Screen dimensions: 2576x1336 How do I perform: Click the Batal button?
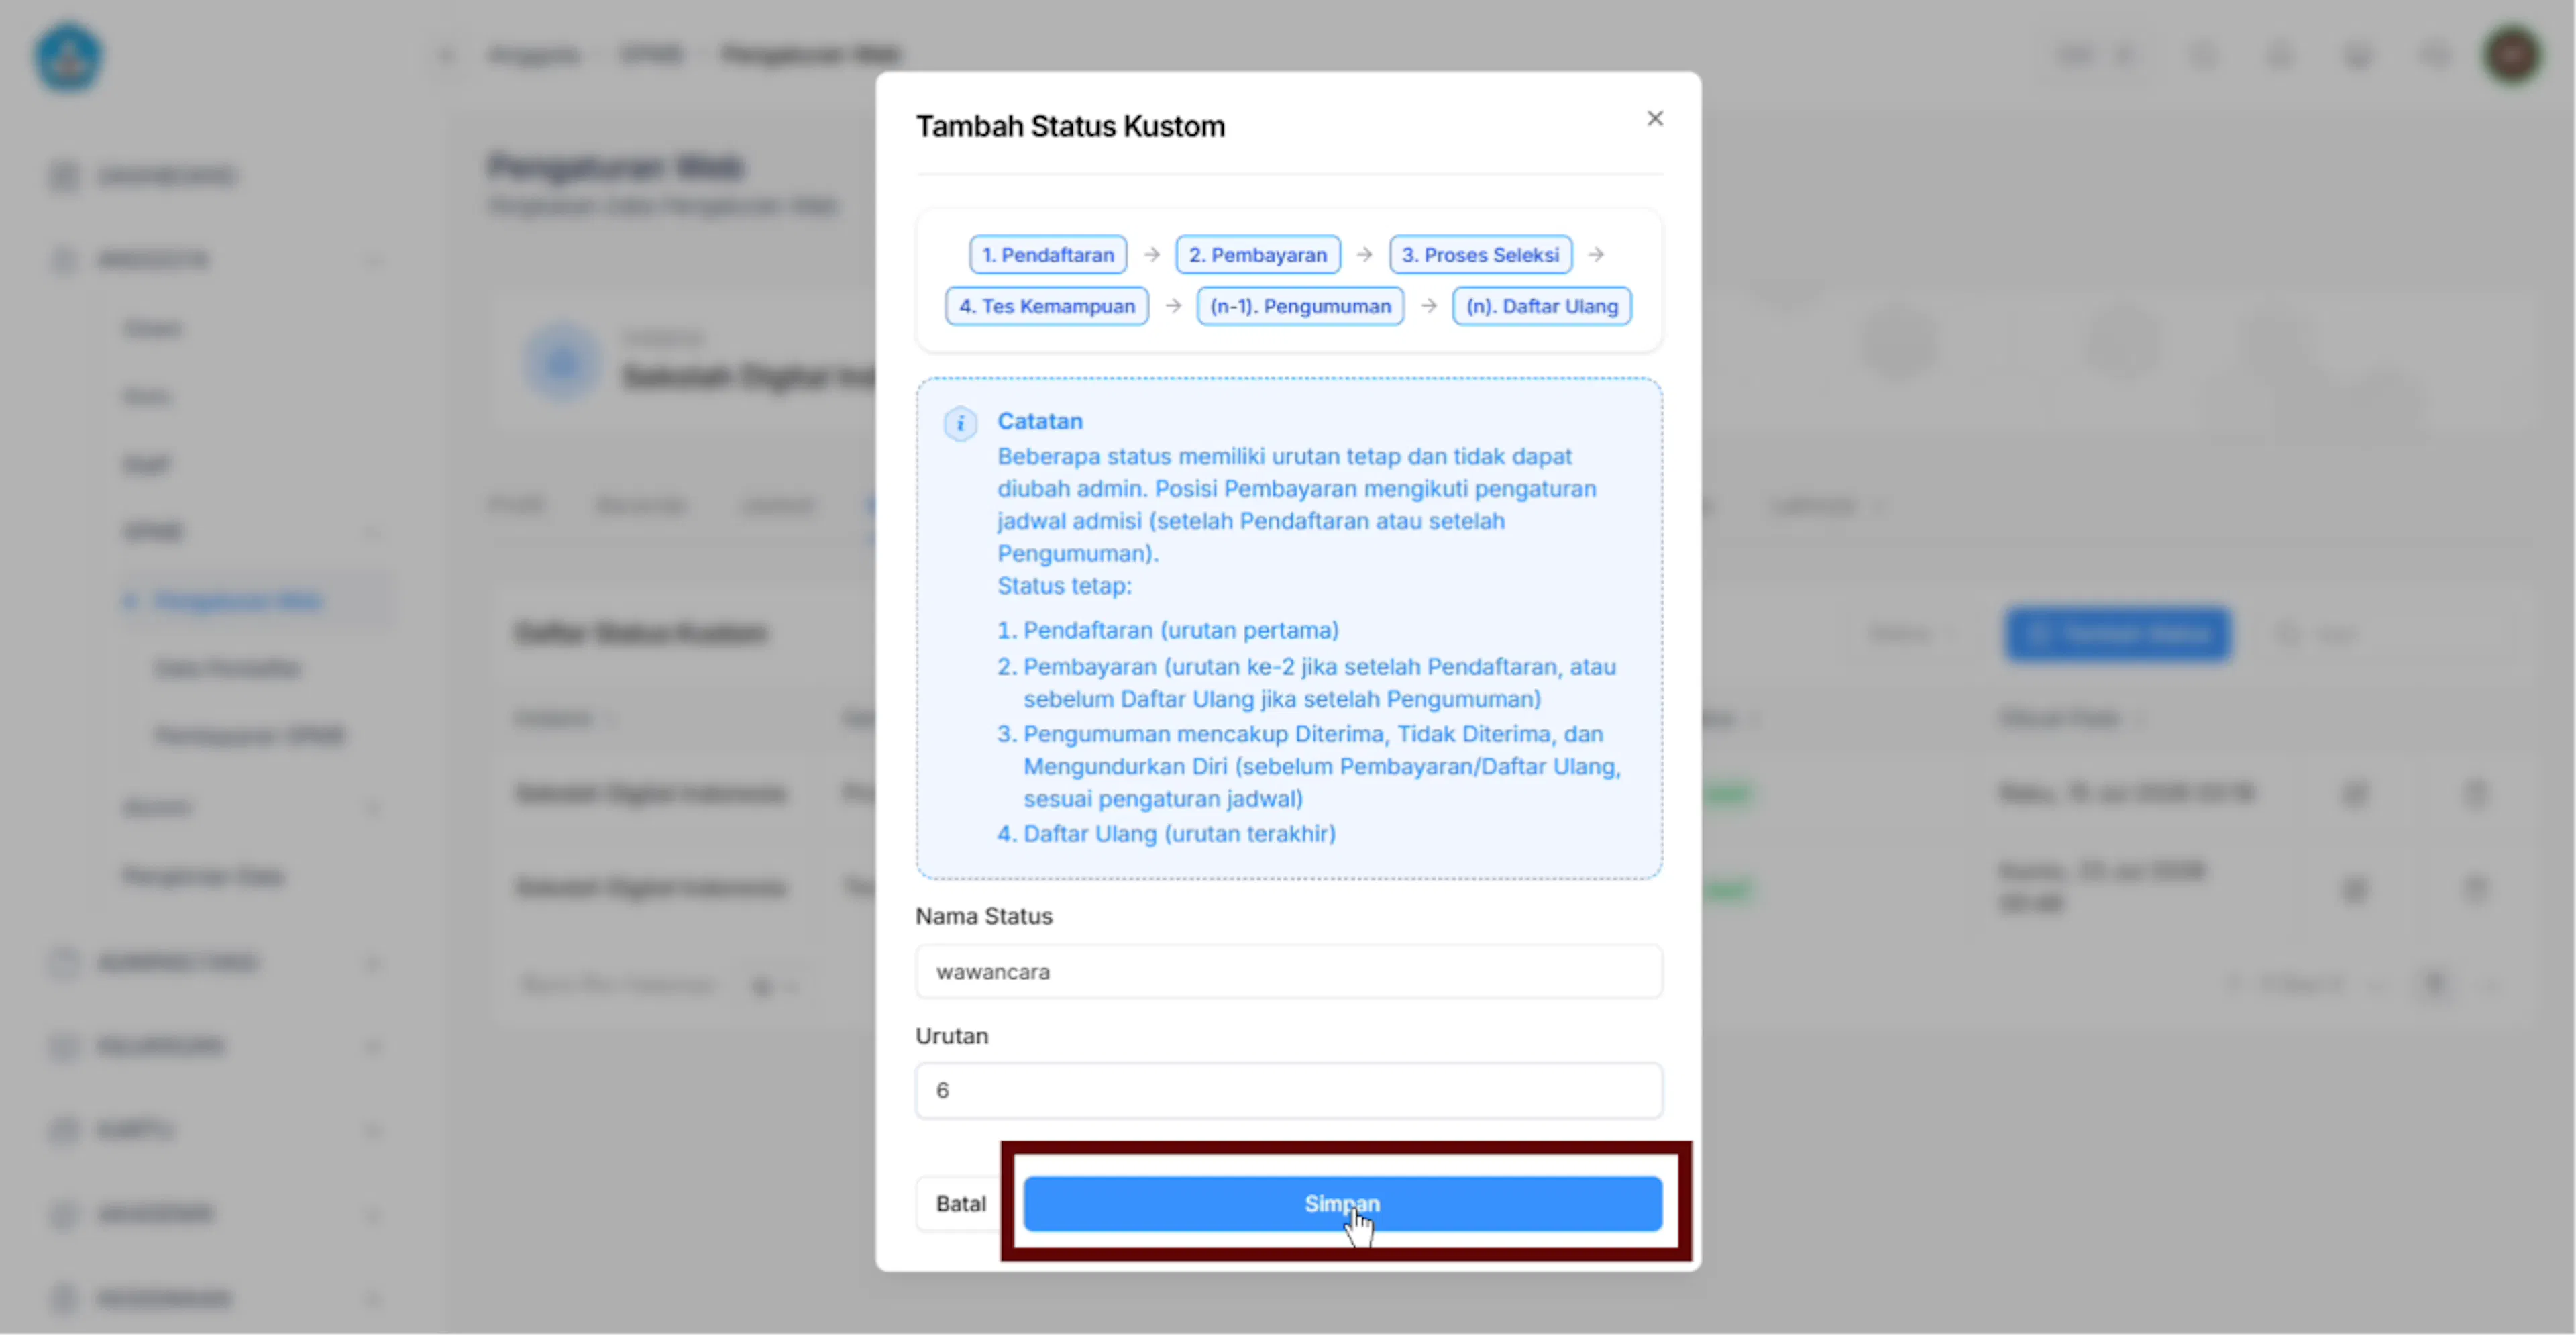point(960,1204)
